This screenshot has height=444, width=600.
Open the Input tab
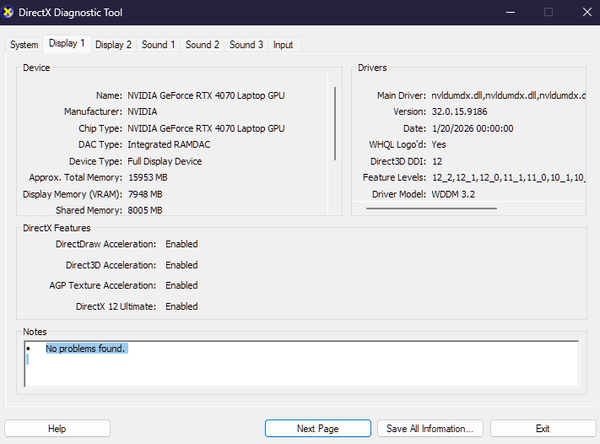click(283, 45)
